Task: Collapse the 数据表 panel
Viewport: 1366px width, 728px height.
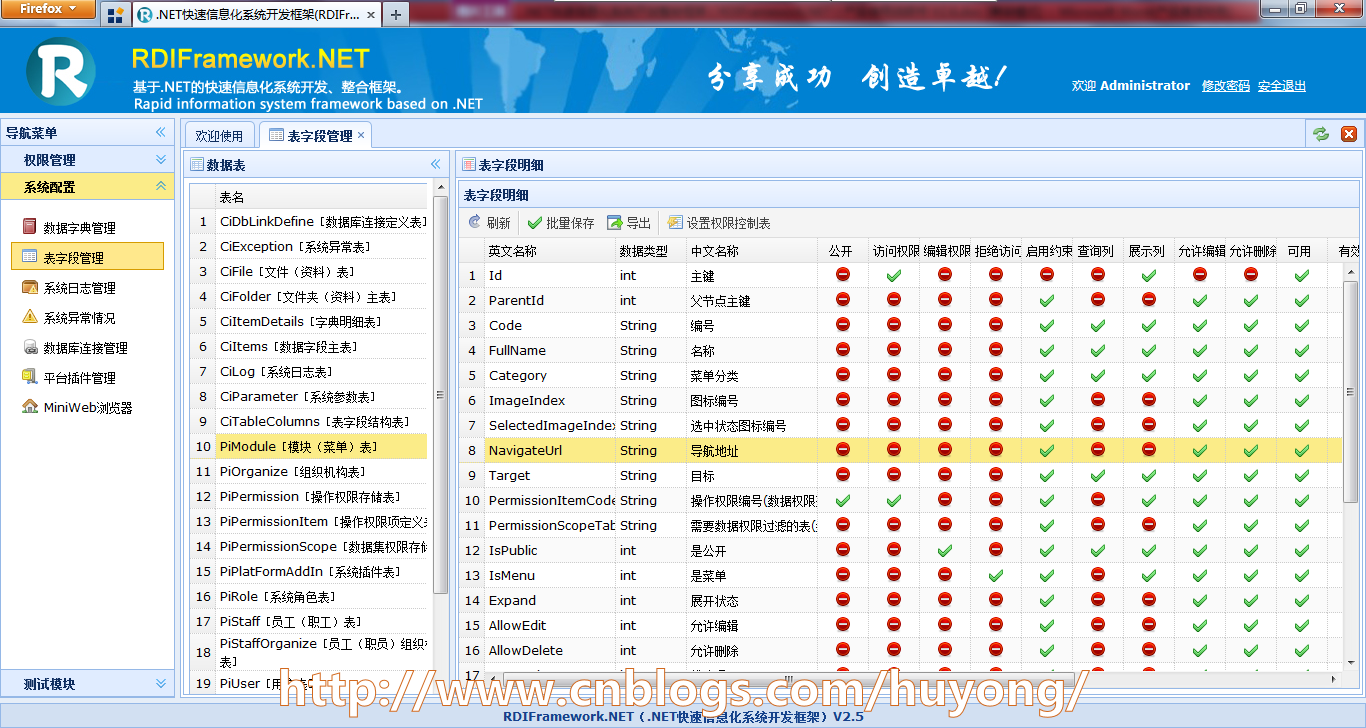Action: [x=435, y=163]
